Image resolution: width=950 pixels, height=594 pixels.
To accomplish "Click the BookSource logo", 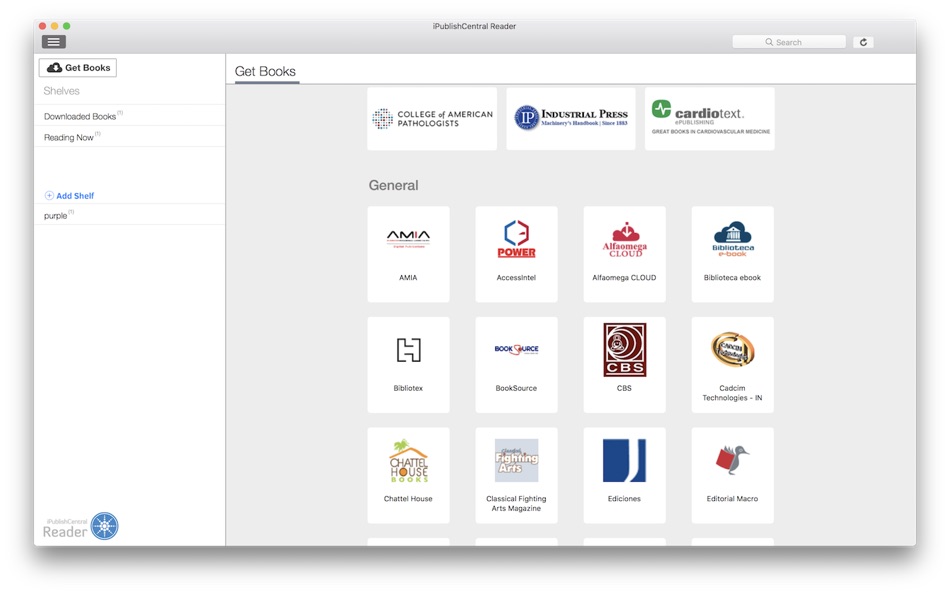I will (516, 349).
